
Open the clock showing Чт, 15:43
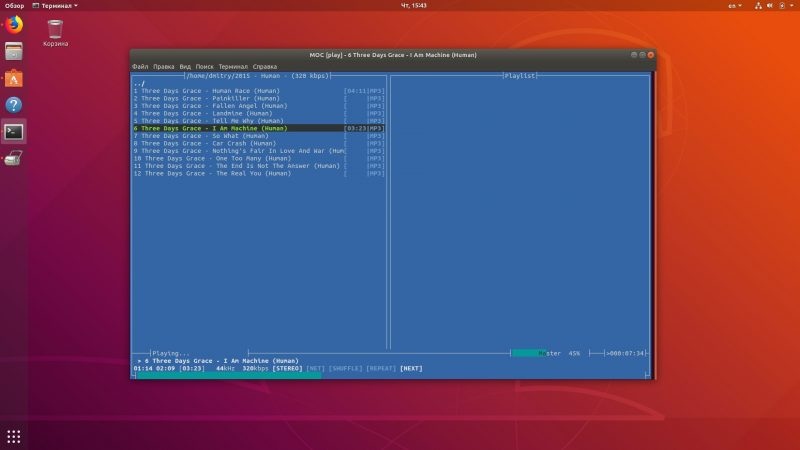(x=413, y=6)
